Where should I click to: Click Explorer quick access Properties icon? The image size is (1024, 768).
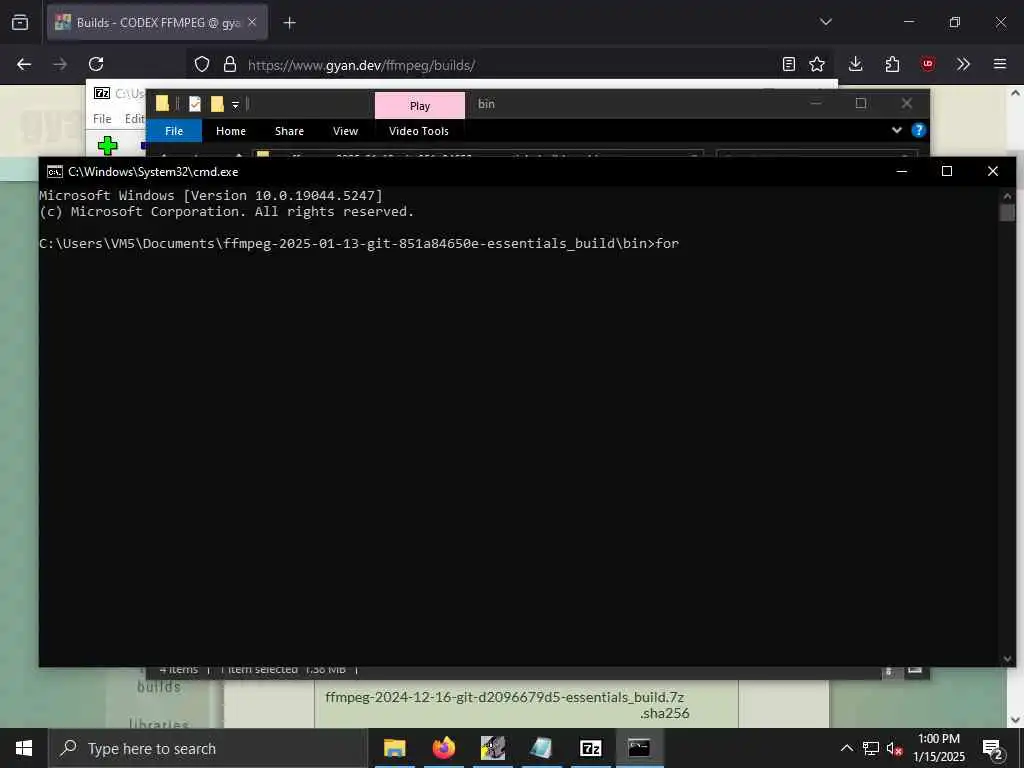(195, 104)
